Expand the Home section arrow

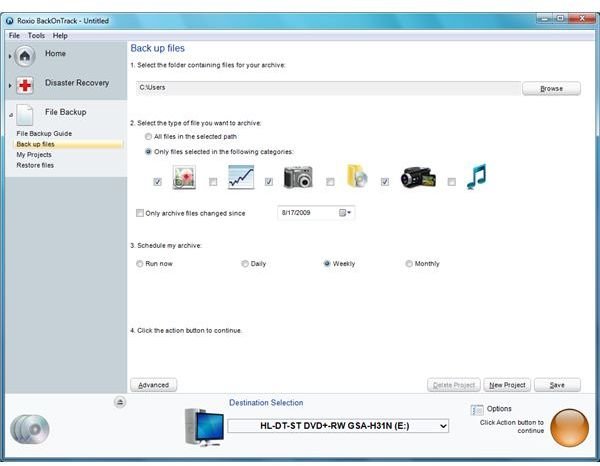pyautogui.click(x=10, y=56)
